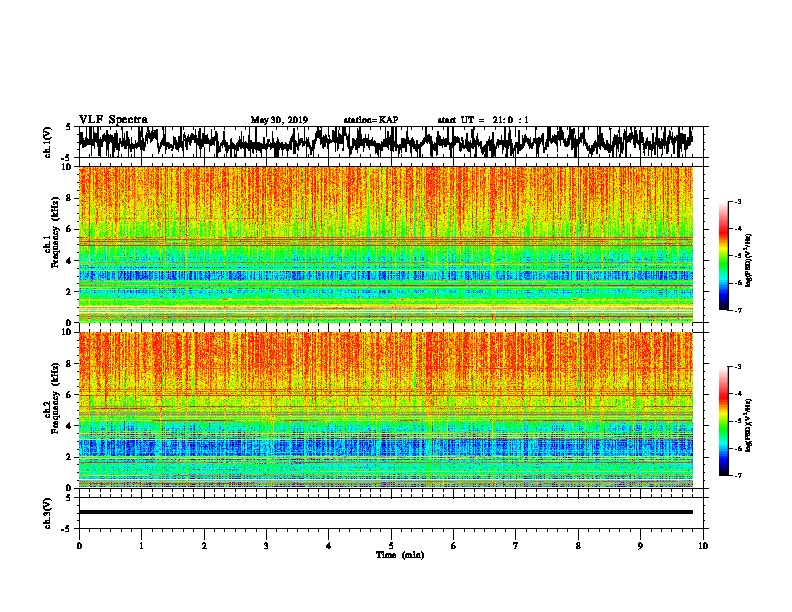Screen dimensions: 792x612
Task: Click the "VLF Spectra" plot title
Action: point(113,120)
